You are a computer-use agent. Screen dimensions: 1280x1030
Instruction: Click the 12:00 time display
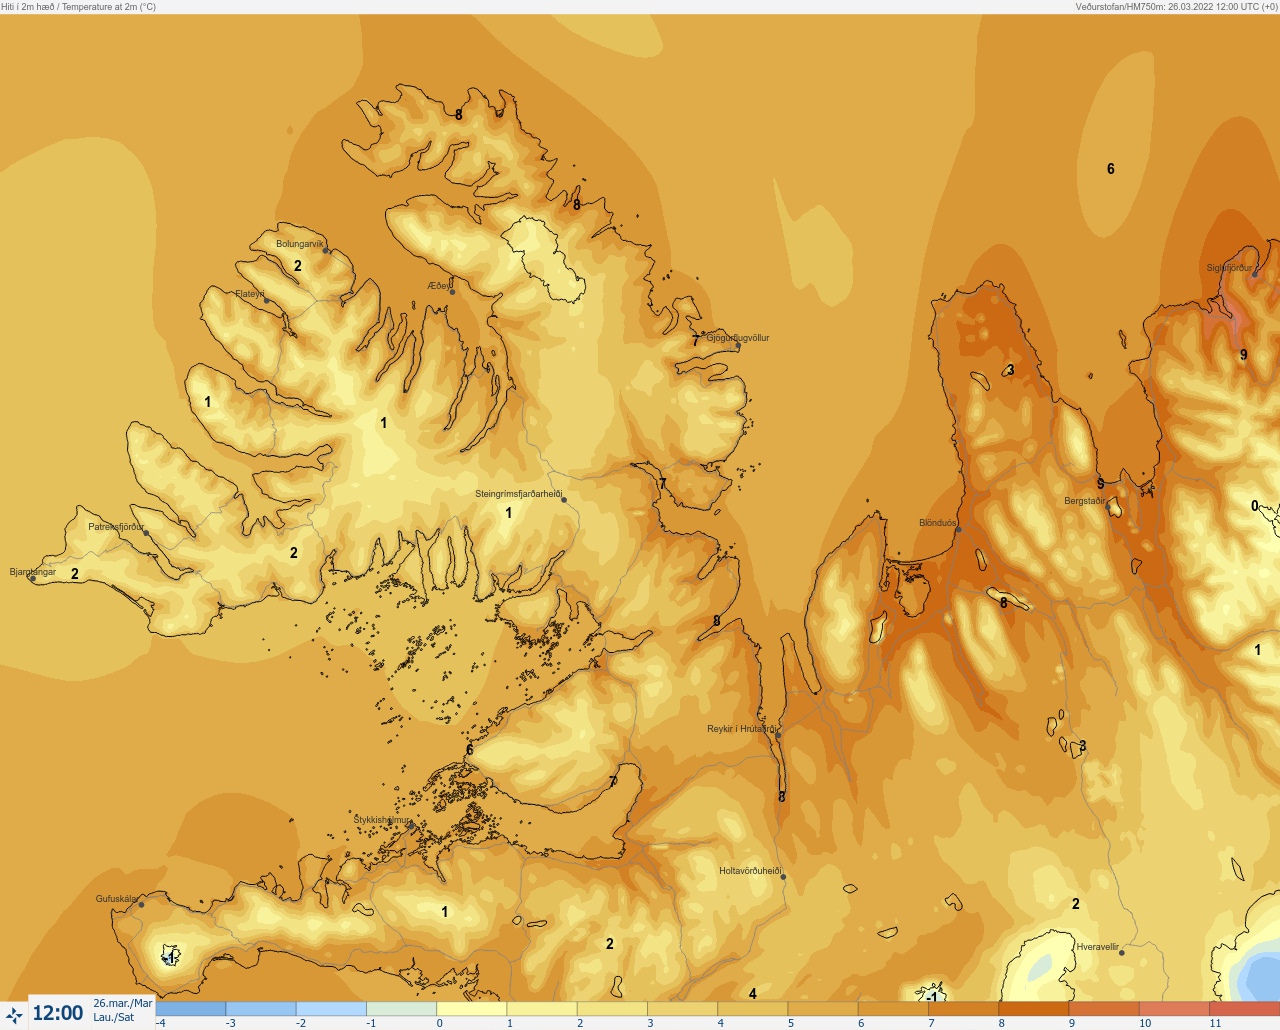click(58, 1013)
